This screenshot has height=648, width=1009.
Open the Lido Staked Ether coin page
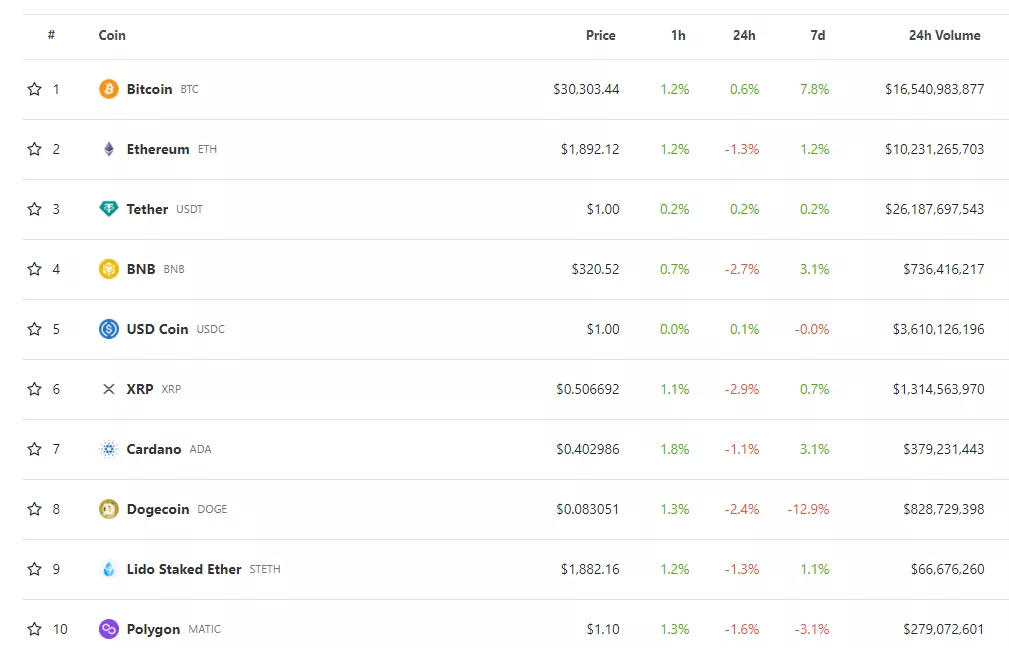tap(184, 569)
